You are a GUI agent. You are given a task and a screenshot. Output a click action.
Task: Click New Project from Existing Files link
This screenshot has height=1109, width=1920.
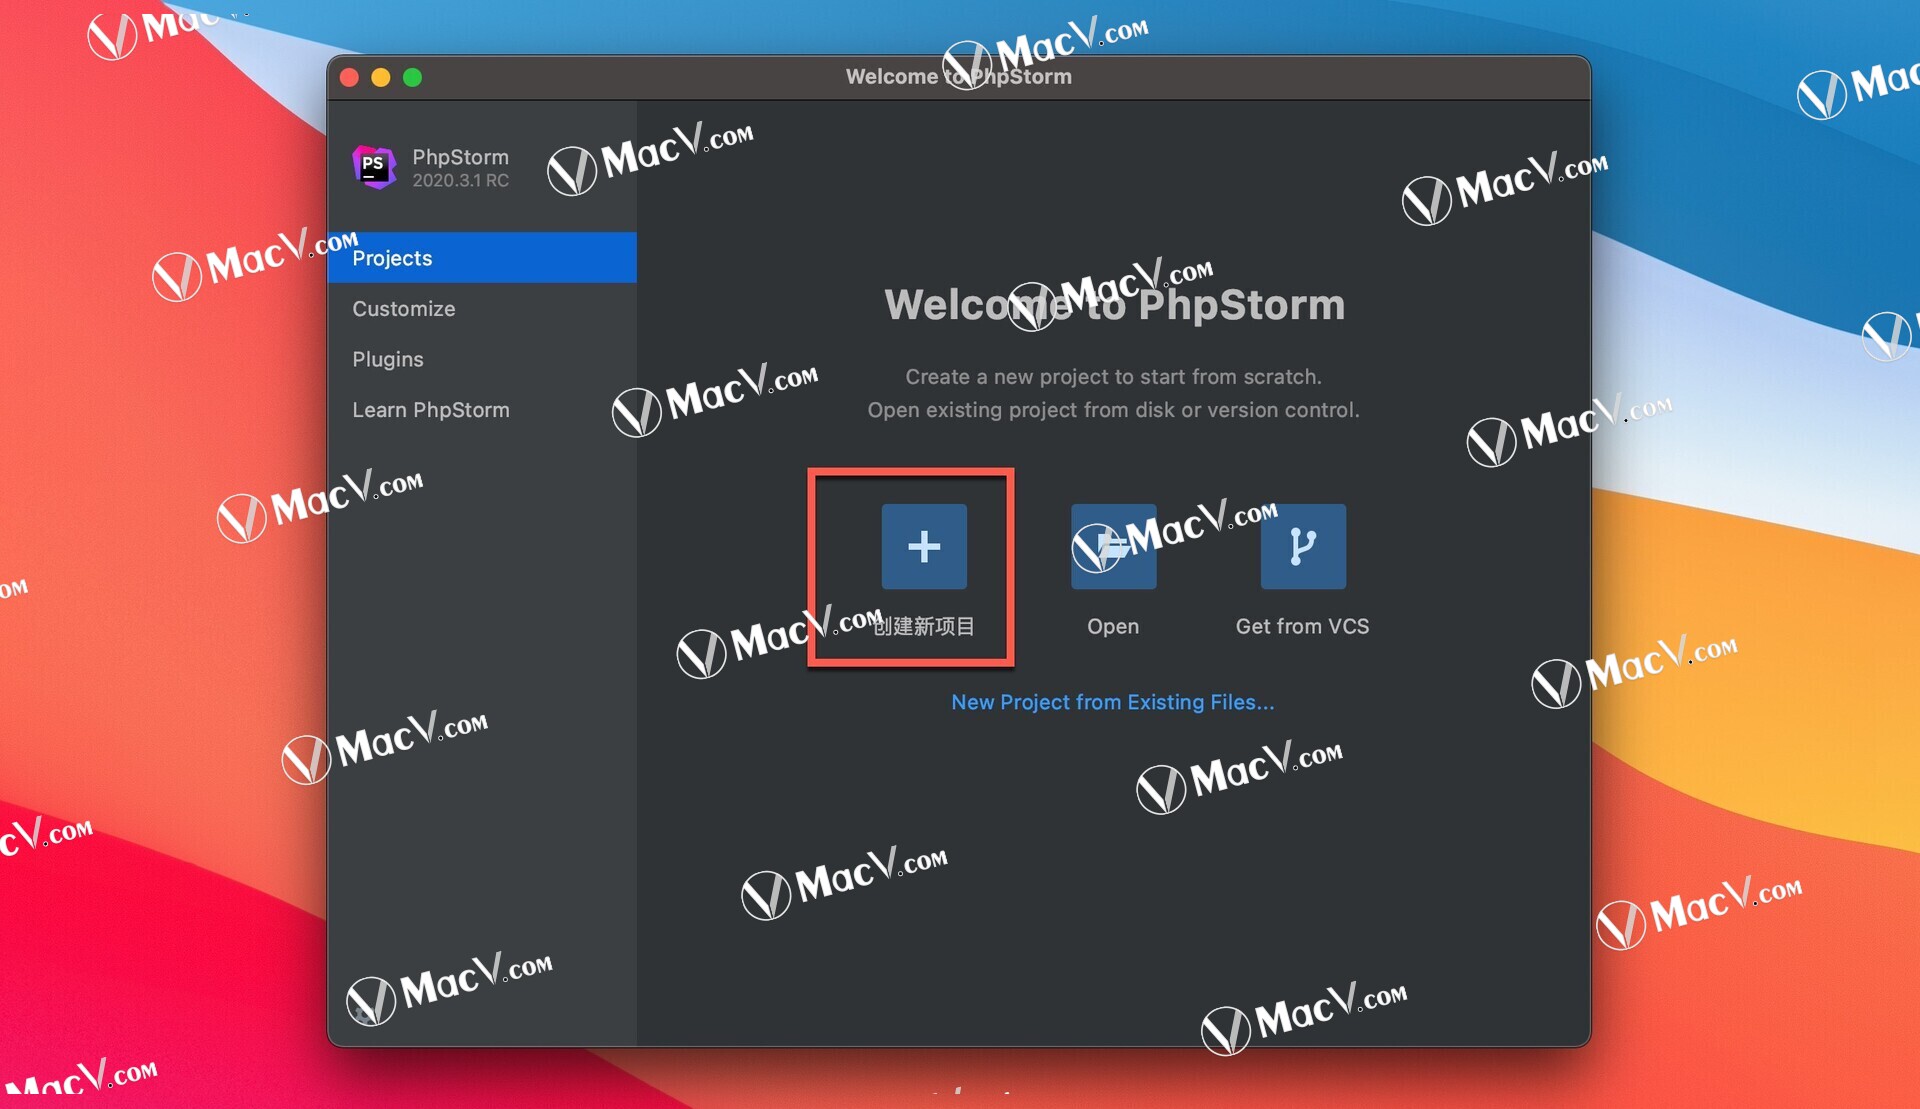[1113, 702]
